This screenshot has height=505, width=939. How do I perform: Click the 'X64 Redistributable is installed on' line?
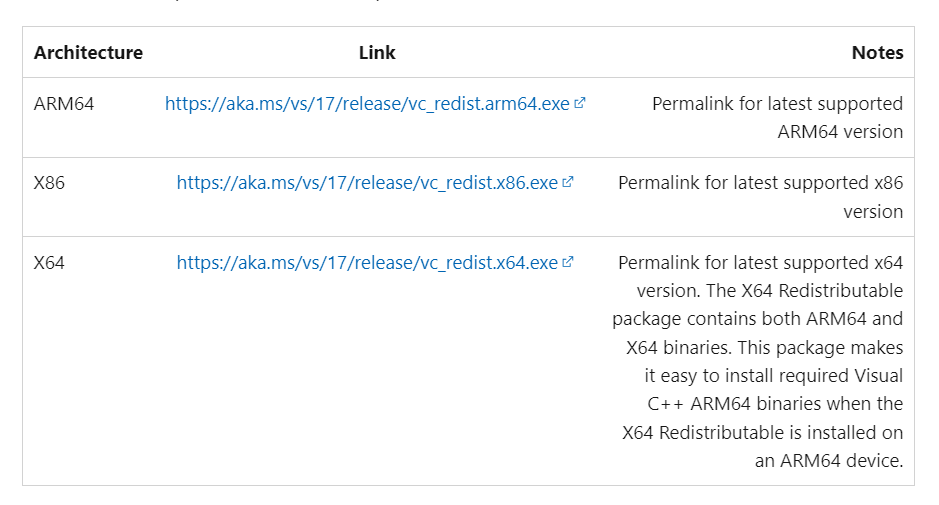[x=762, y=433]
